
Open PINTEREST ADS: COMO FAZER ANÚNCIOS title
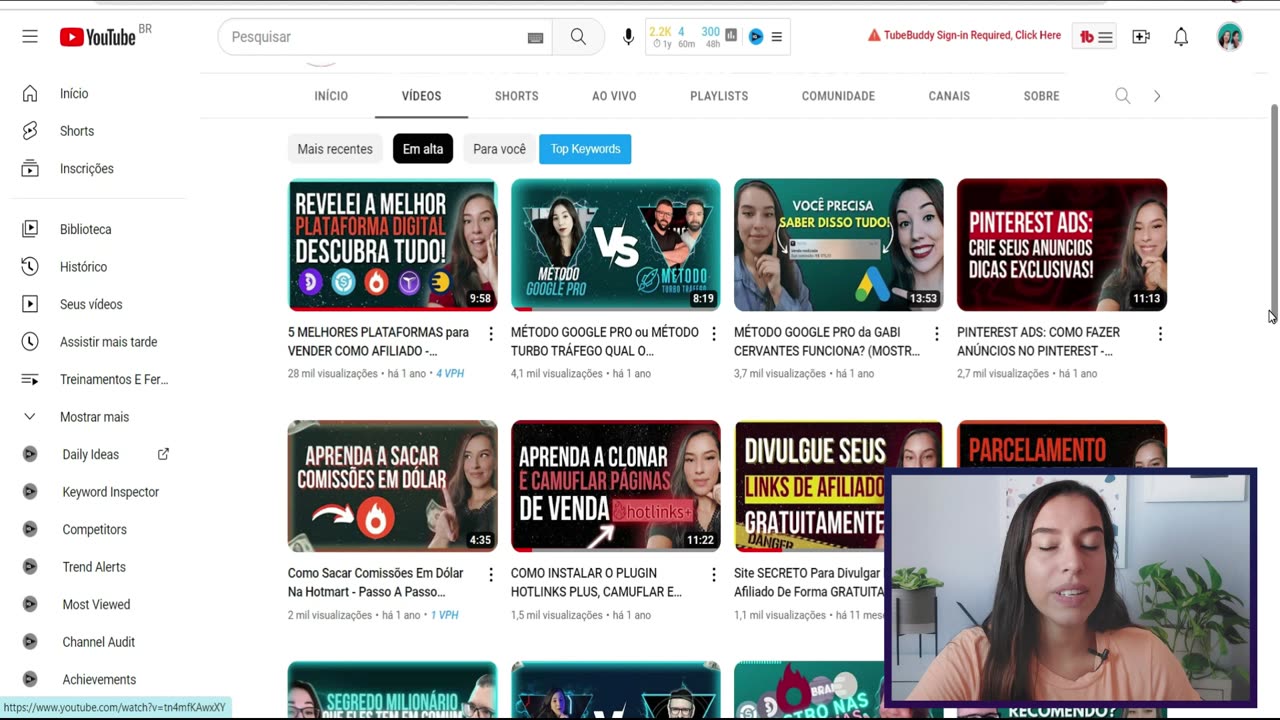click(x=1038, y=341)
